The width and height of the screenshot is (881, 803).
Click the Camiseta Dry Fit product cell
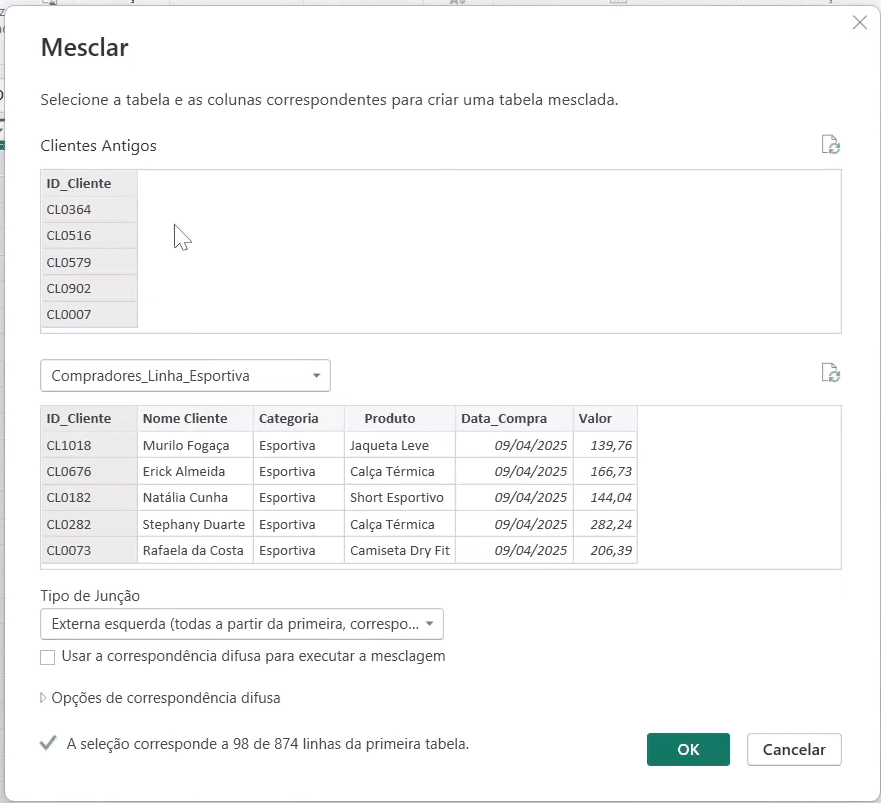coord(399,550)
